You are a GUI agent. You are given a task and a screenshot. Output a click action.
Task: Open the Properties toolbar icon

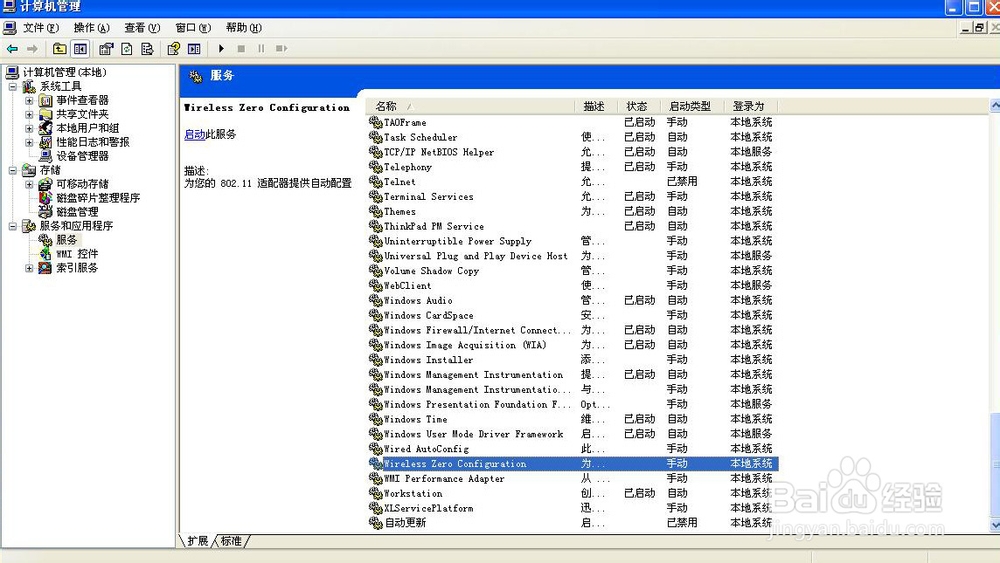point(106,48)
